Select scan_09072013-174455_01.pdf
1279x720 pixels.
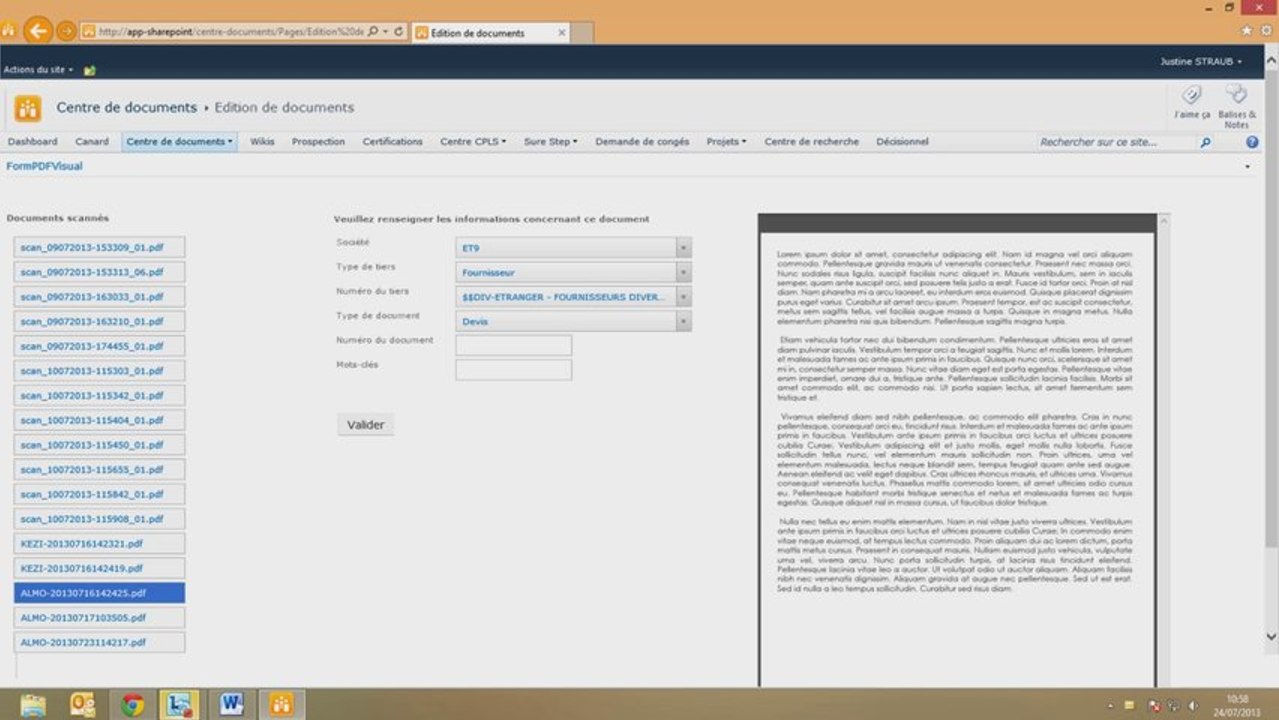click(99, 346)
